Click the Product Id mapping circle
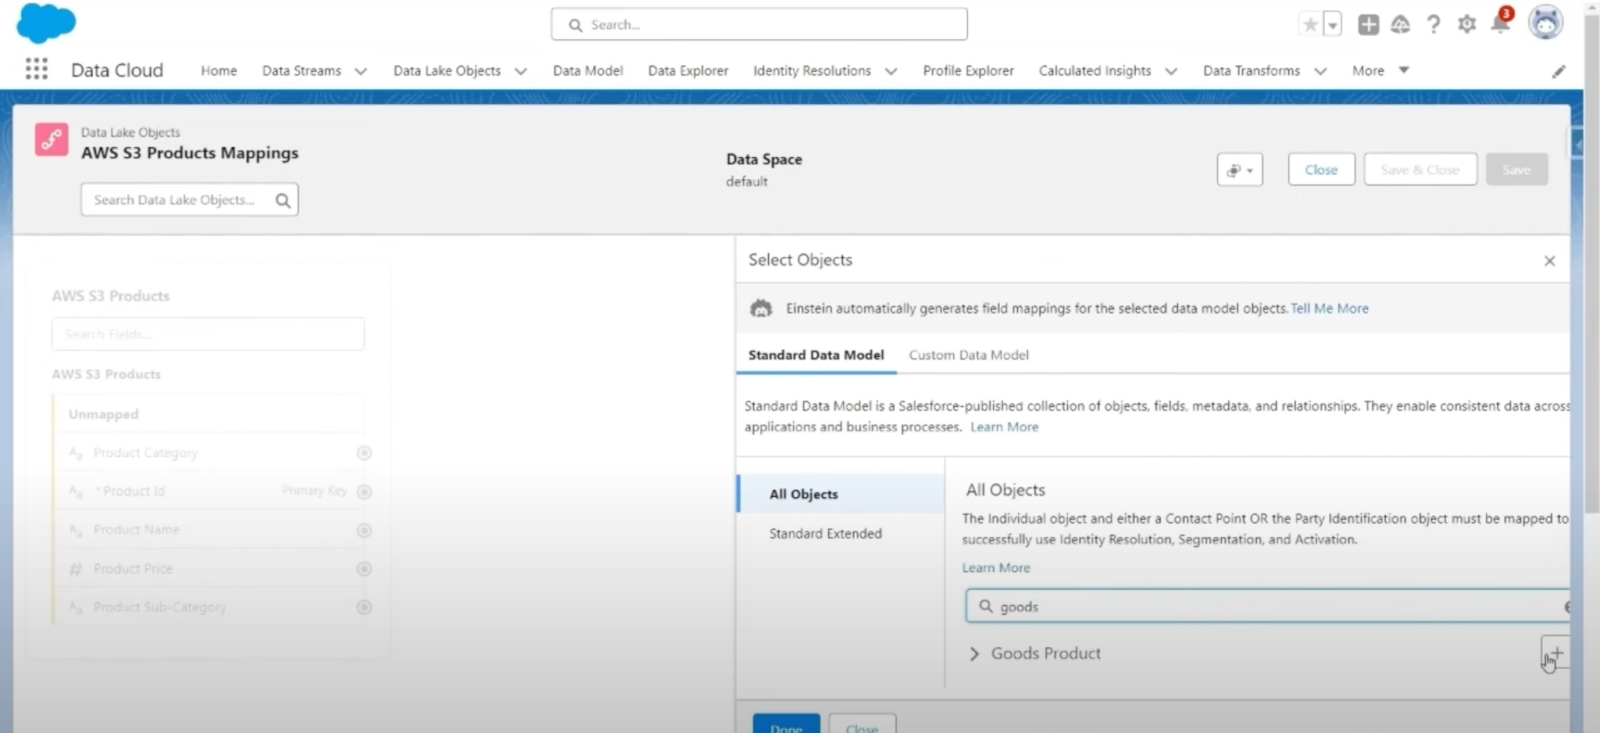This screenshot has height=733, width=1600. point(364,491)
